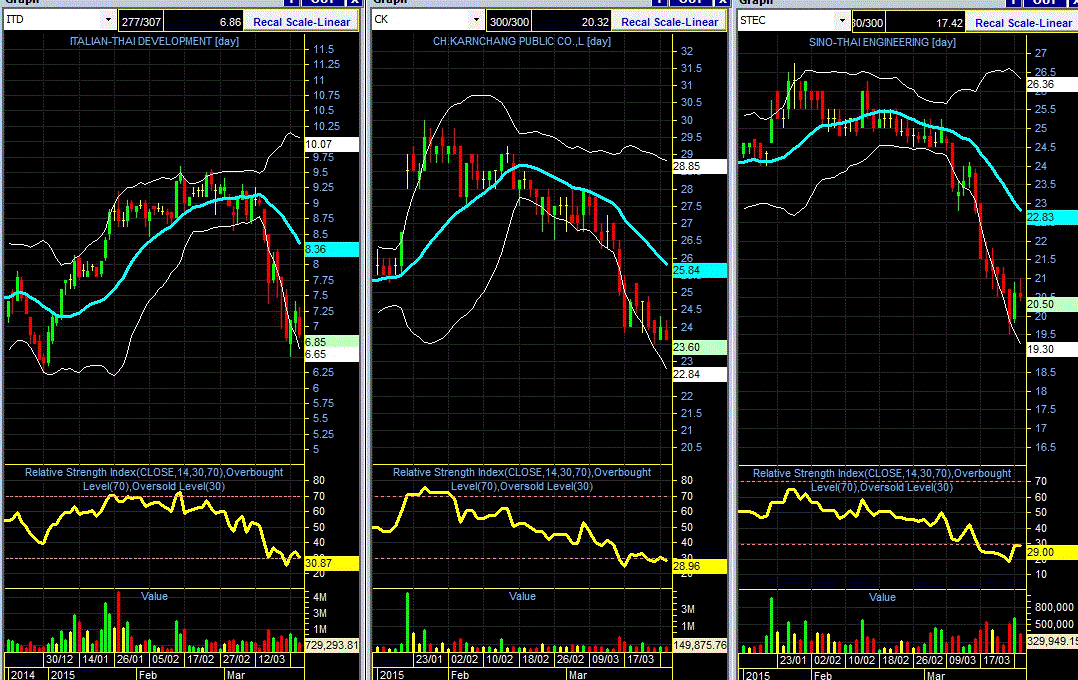This screenshot has height=680, width=1078.
Task: Click the yellow 28.96 RSI value
Action: 699,567
